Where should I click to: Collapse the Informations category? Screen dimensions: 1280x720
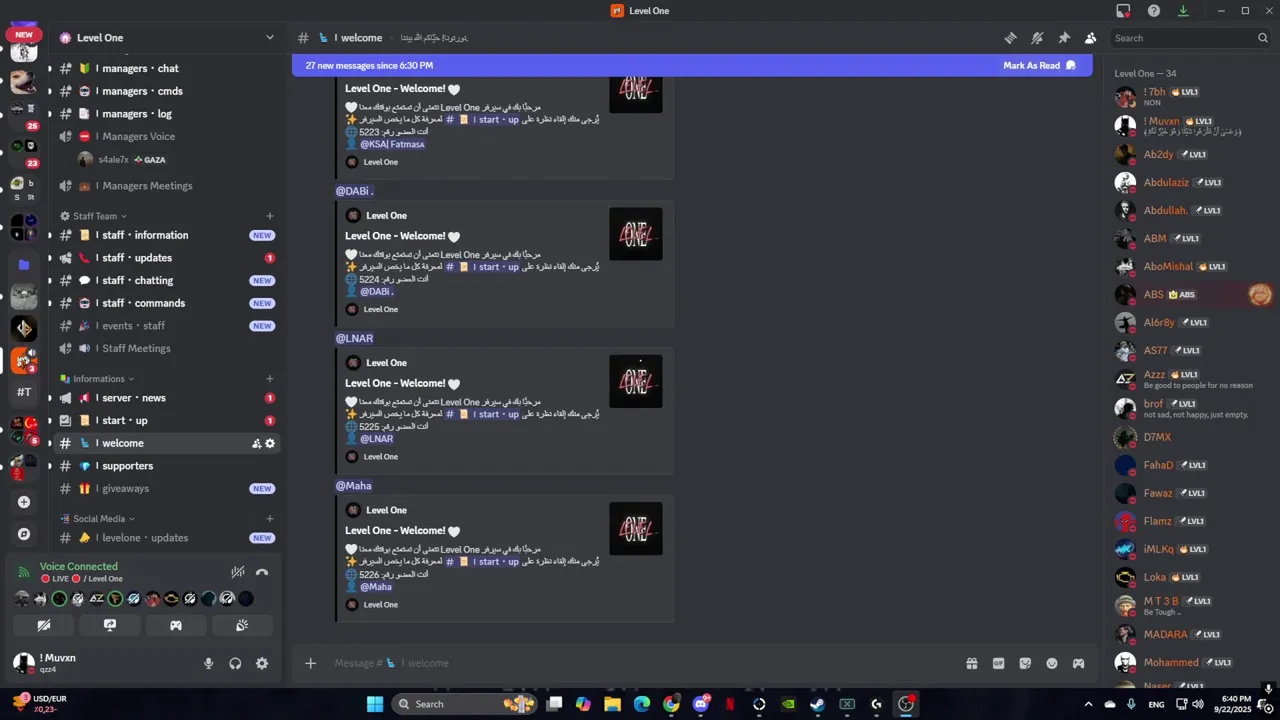click(x=98, y=379)
